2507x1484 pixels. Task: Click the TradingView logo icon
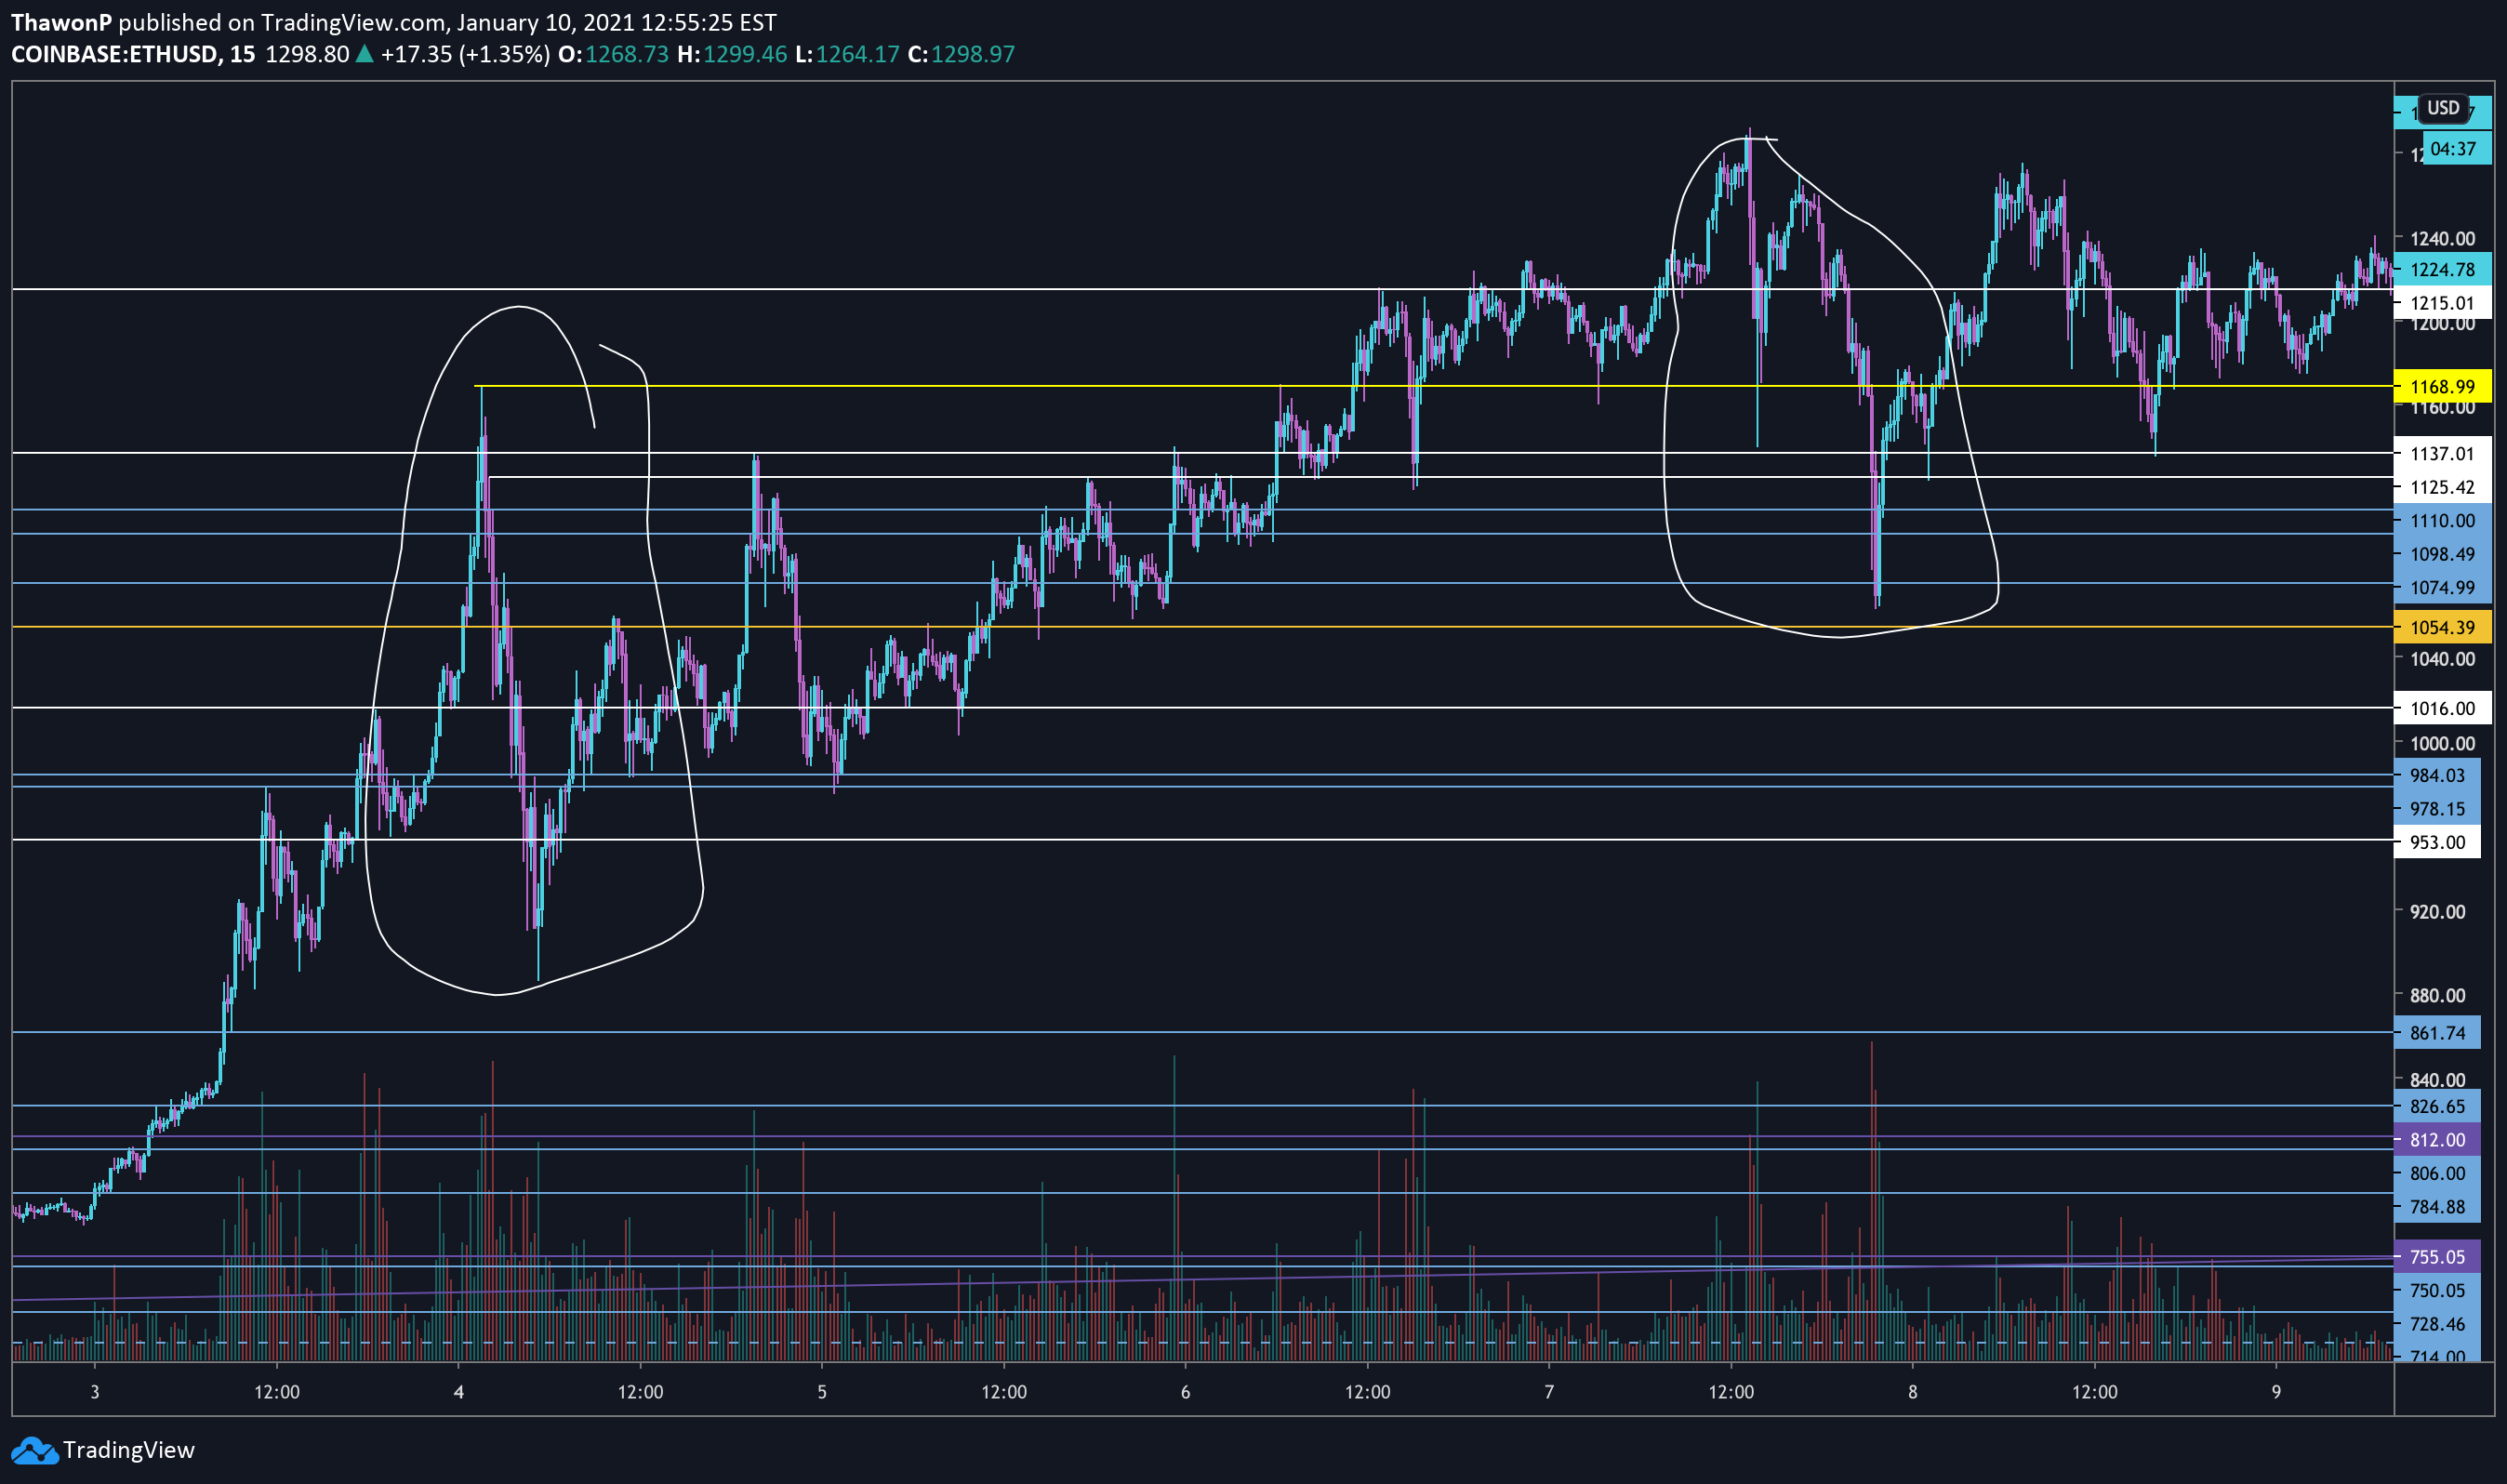[34, 1450]
